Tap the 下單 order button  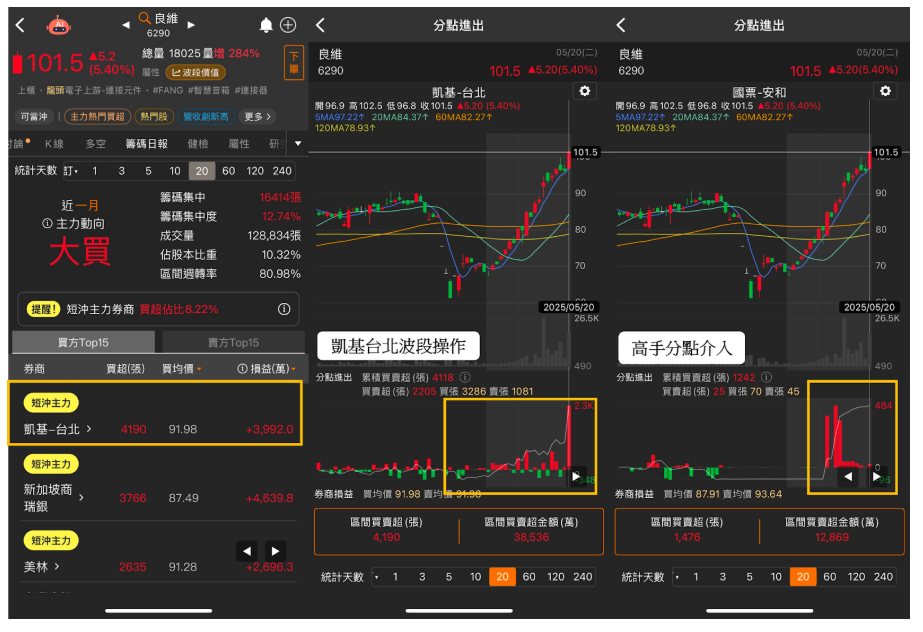pos(294,62)
